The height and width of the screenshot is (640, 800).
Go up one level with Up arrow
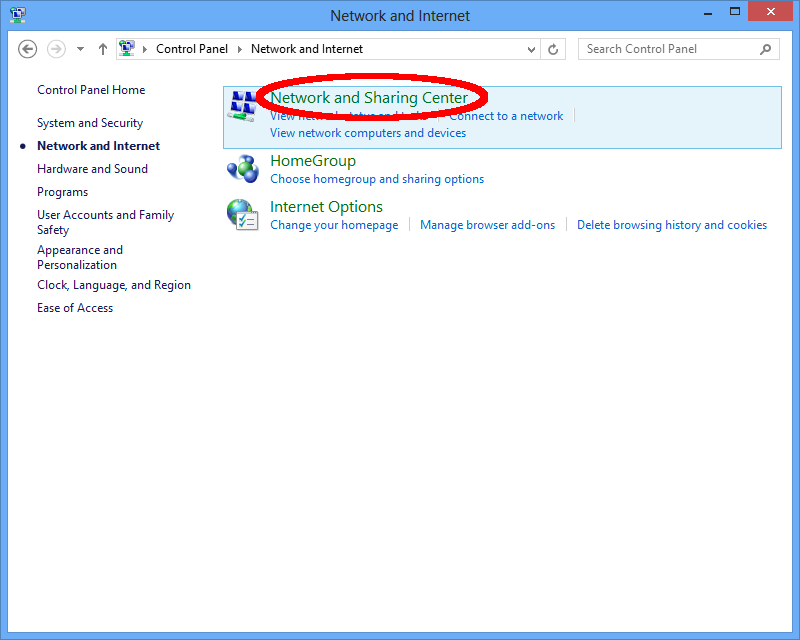103,50
